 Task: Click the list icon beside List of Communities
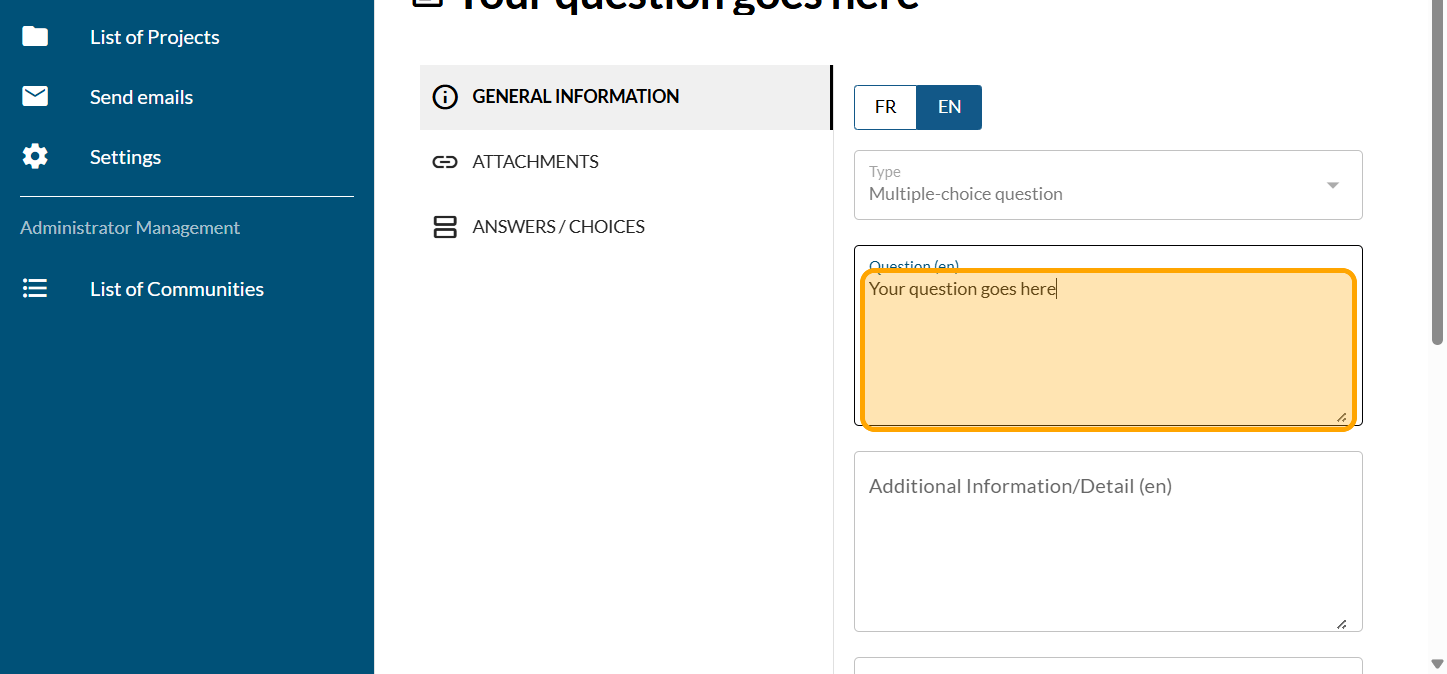(x=35, y=289)
